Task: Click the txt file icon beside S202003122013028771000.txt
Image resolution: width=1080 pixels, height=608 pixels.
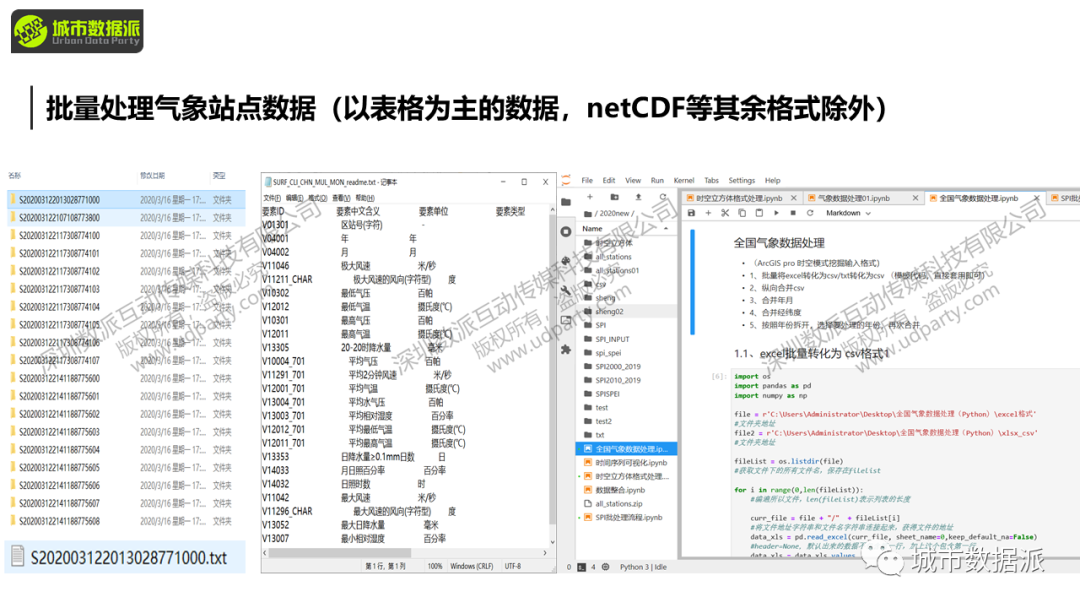Action: click(18, 556)
